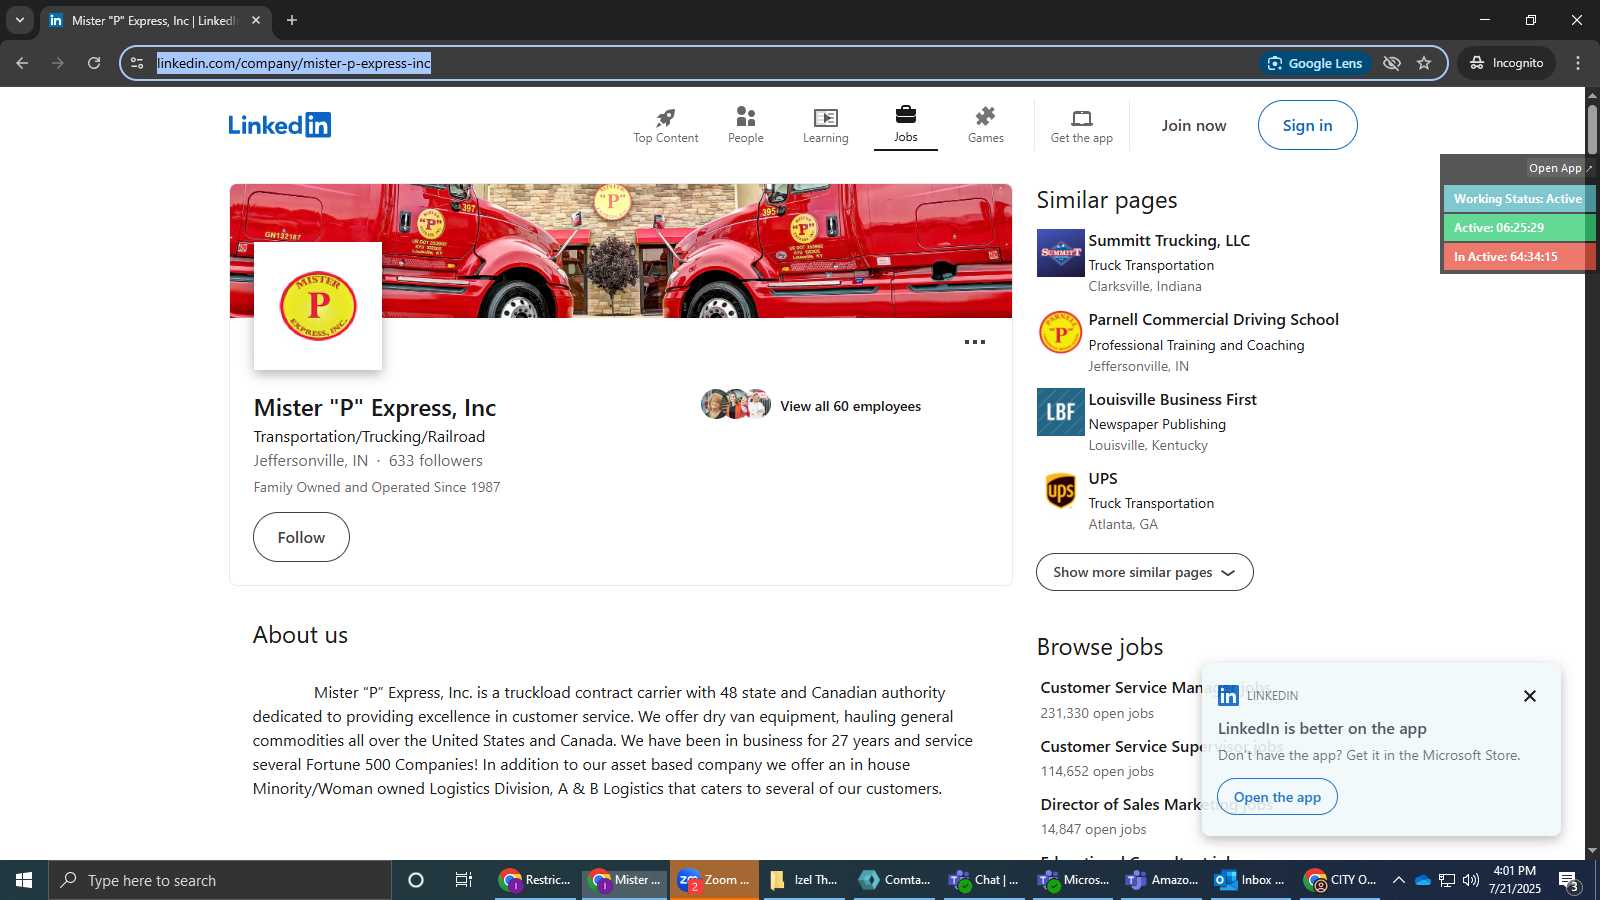Switch to Zoom in taskbar
The height and width of the screenshot is (900, 1600).
click(714, 880)
